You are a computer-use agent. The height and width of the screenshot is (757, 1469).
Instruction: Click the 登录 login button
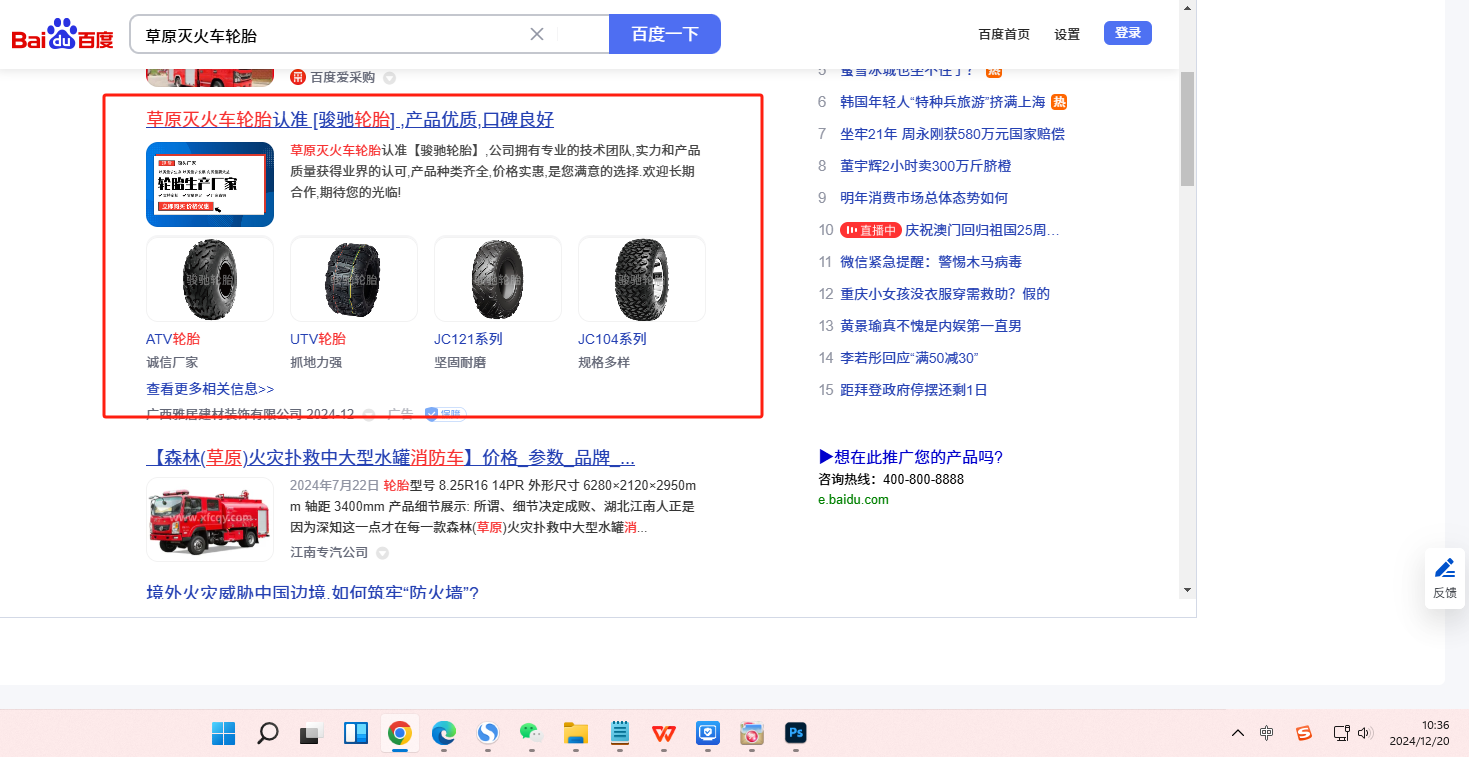click(1127, 33)
